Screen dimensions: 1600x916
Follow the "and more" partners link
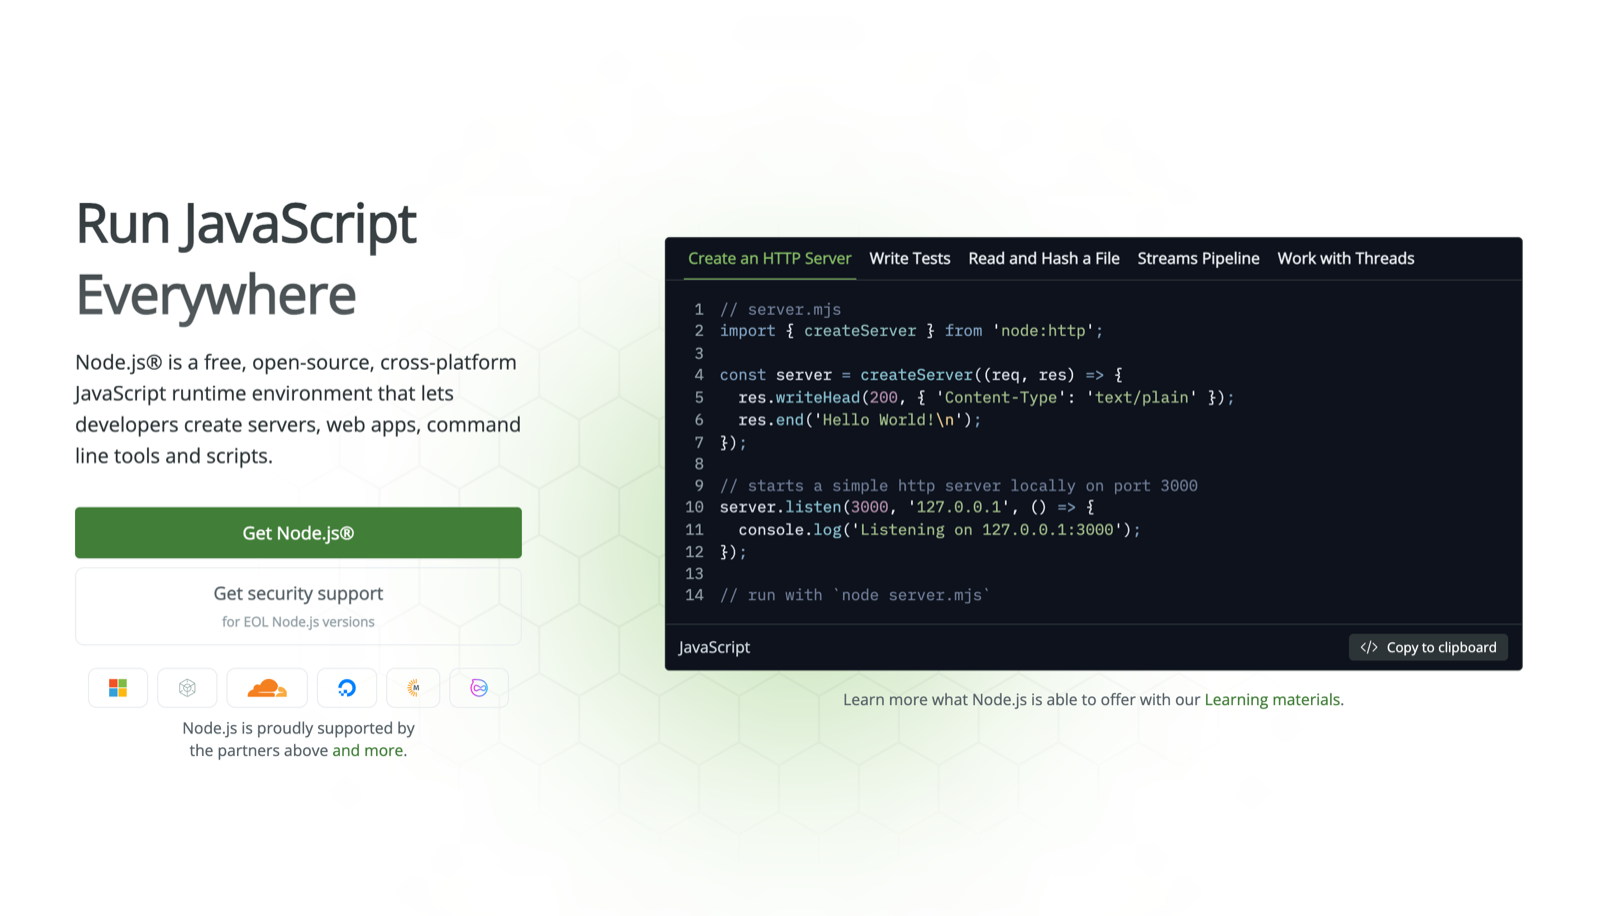tap(368, 751)
